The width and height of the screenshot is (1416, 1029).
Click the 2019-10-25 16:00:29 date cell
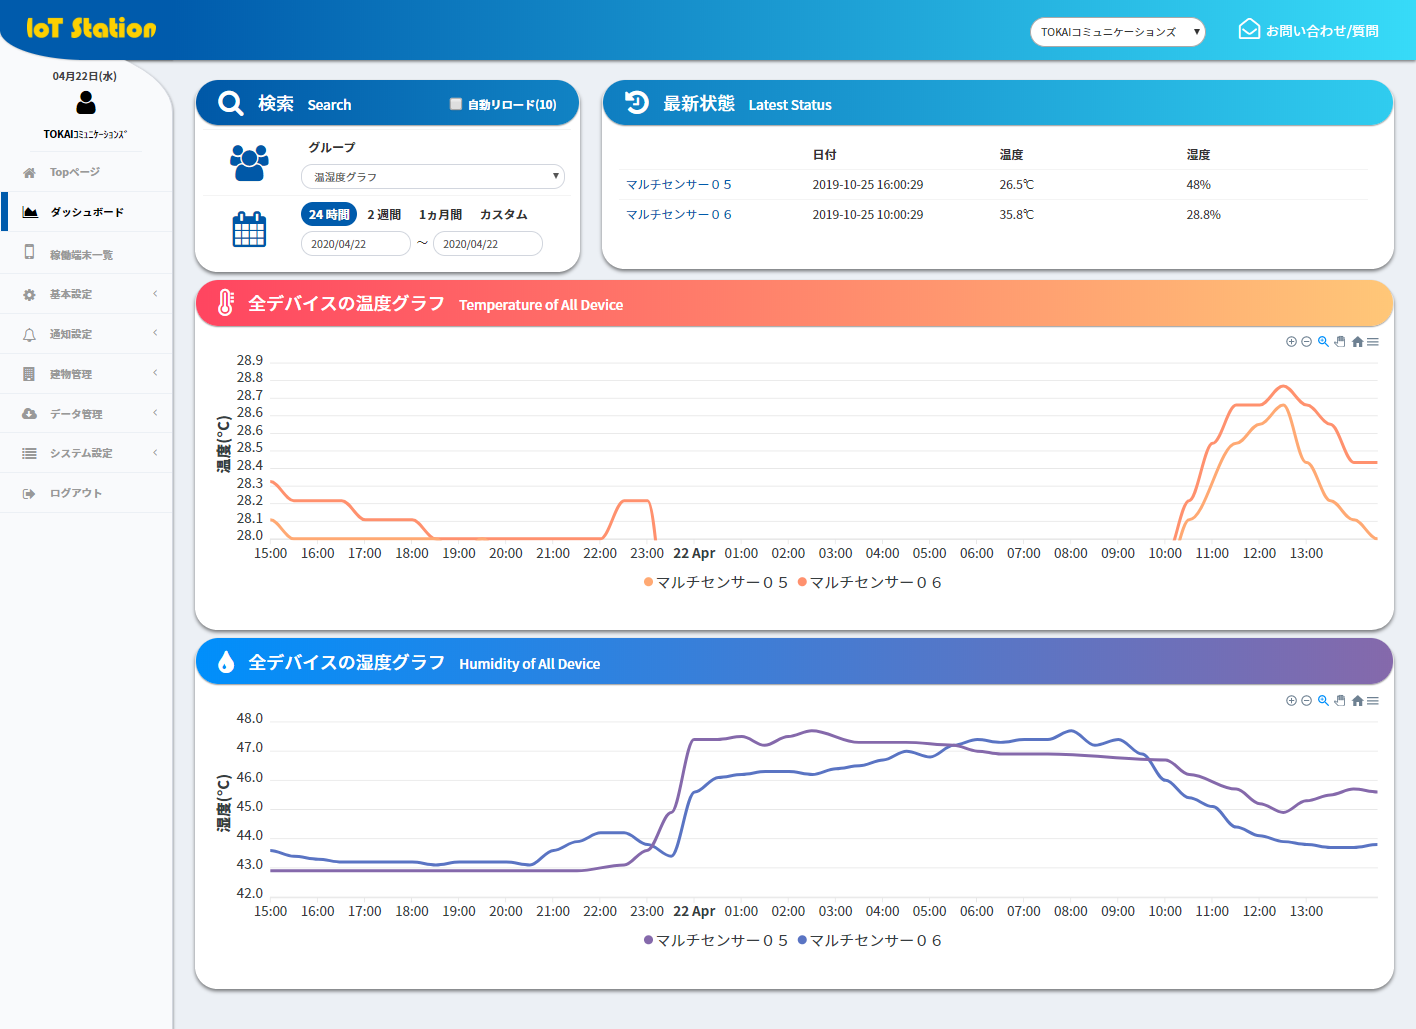pos(868,185)
